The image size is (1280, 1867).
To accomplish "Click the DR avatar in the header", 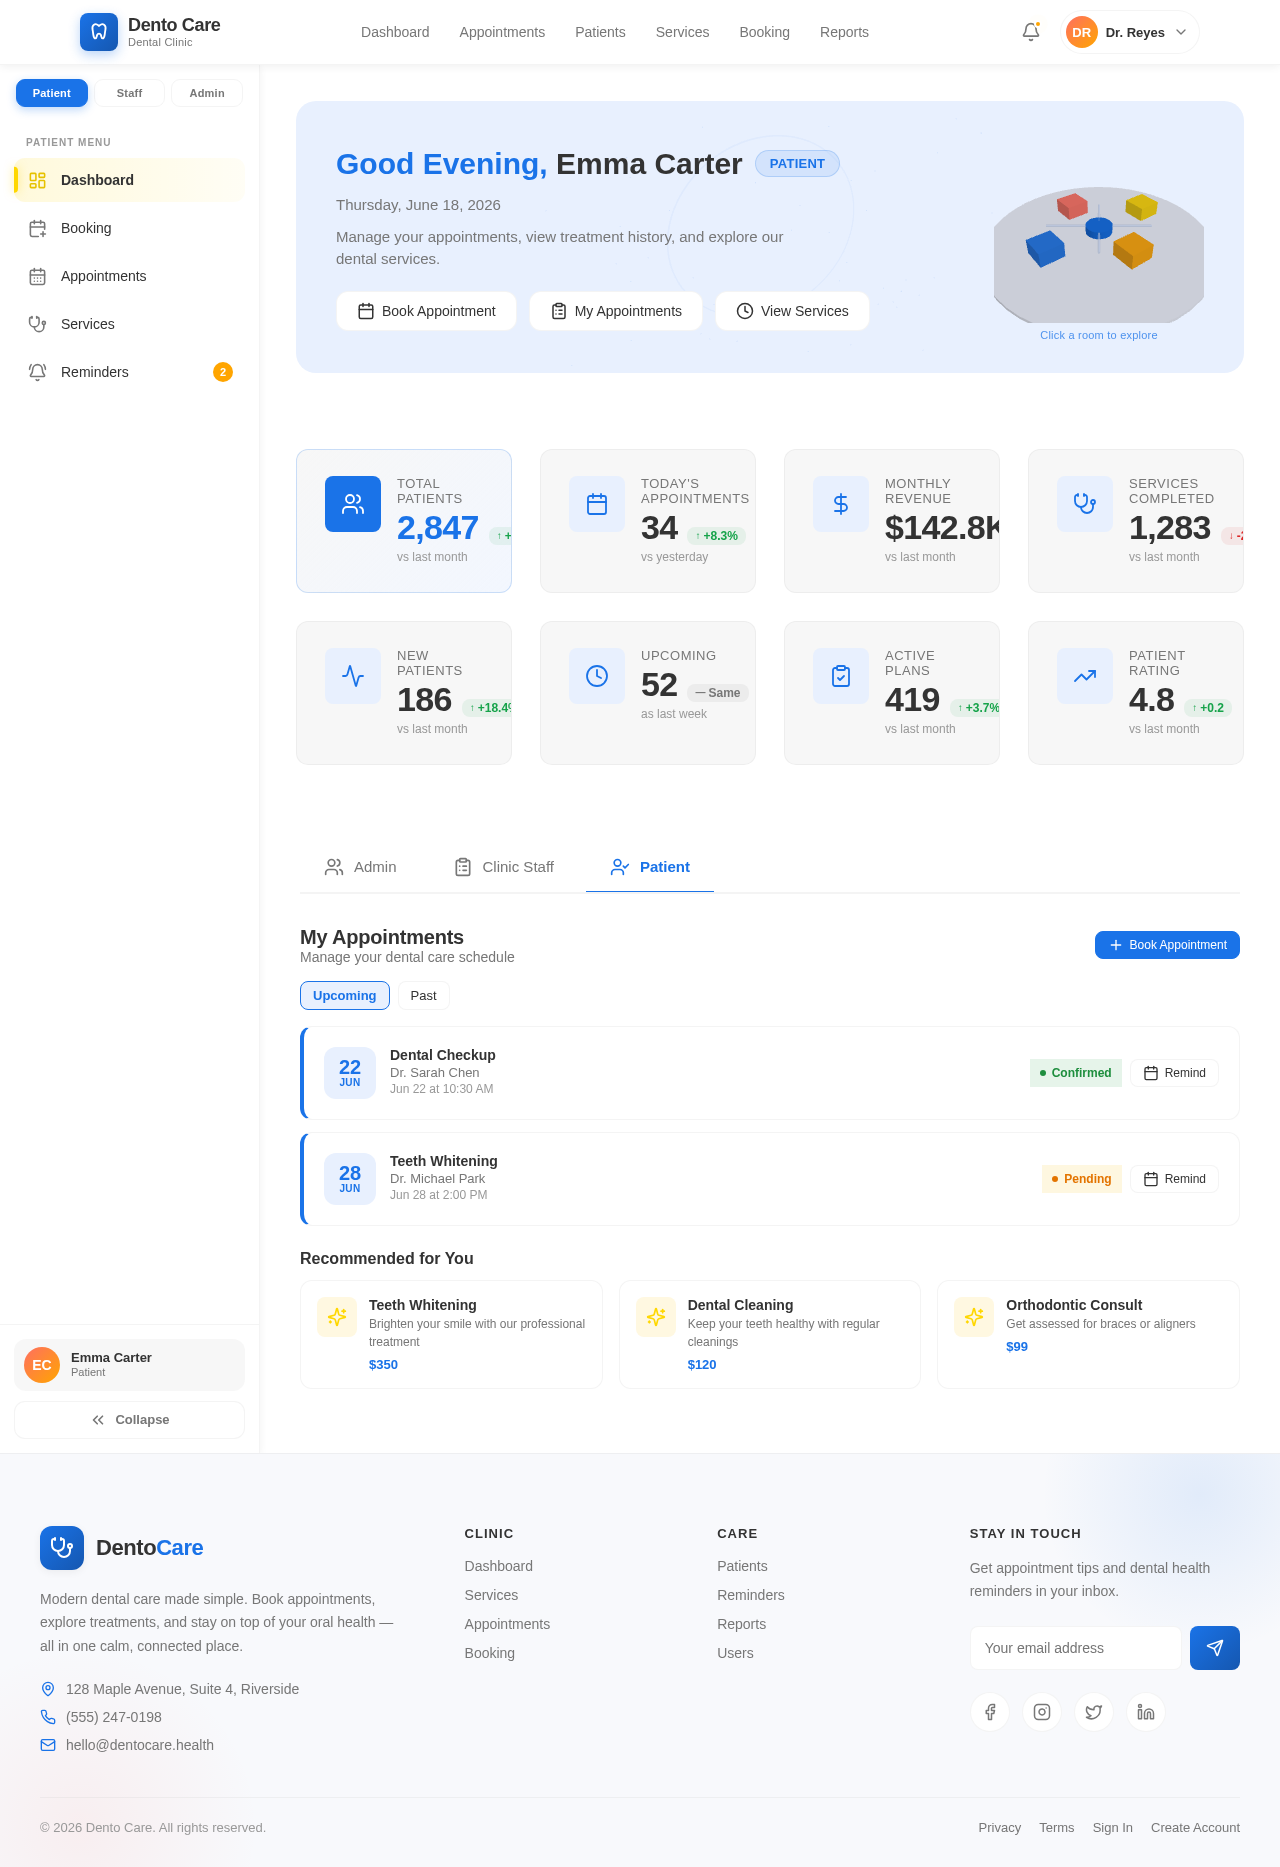I will [x=1082, y=32].
